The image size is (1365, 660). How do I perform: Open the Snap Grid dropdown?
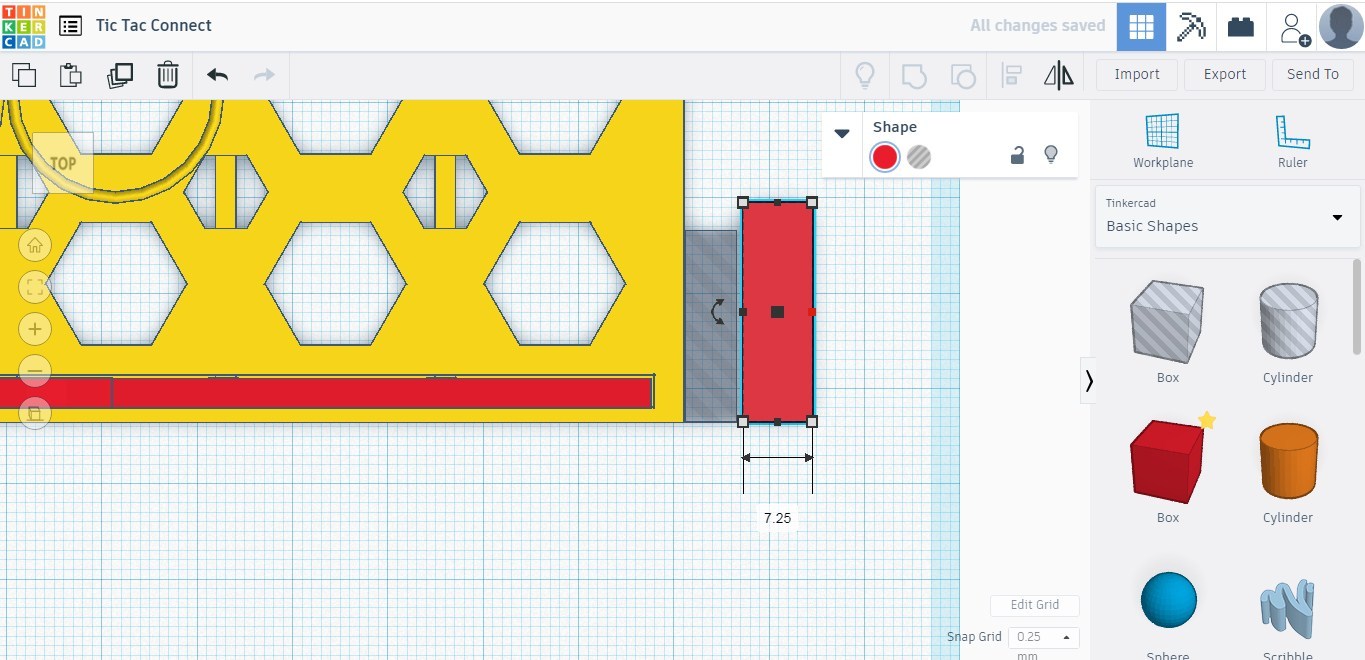pyautogui.click(x=1043, y=637)
